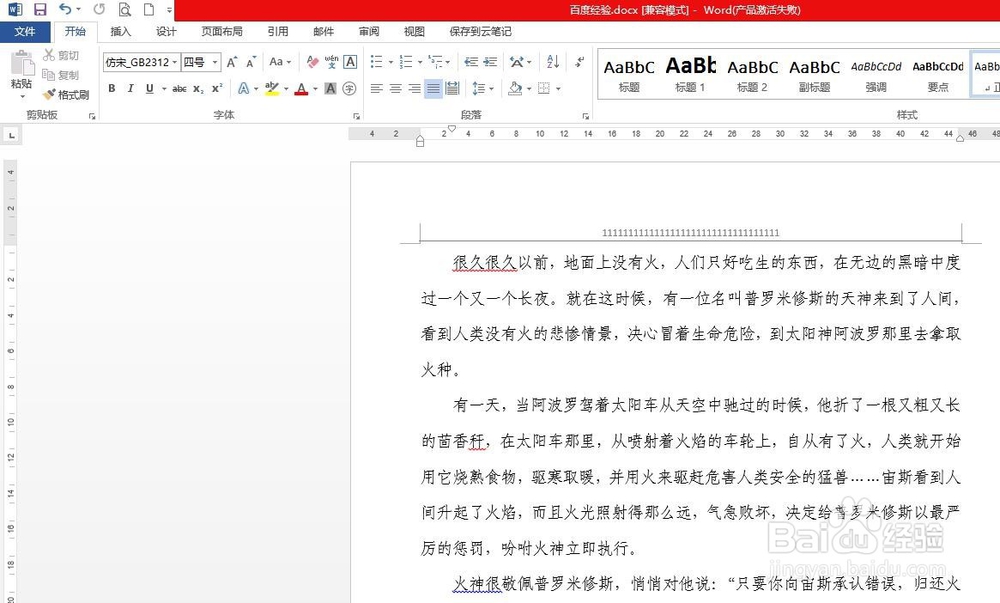Click the Center alignment icon
This screenshot has height=603, width=1000.
pyautogui.click(x=395, y=89)
